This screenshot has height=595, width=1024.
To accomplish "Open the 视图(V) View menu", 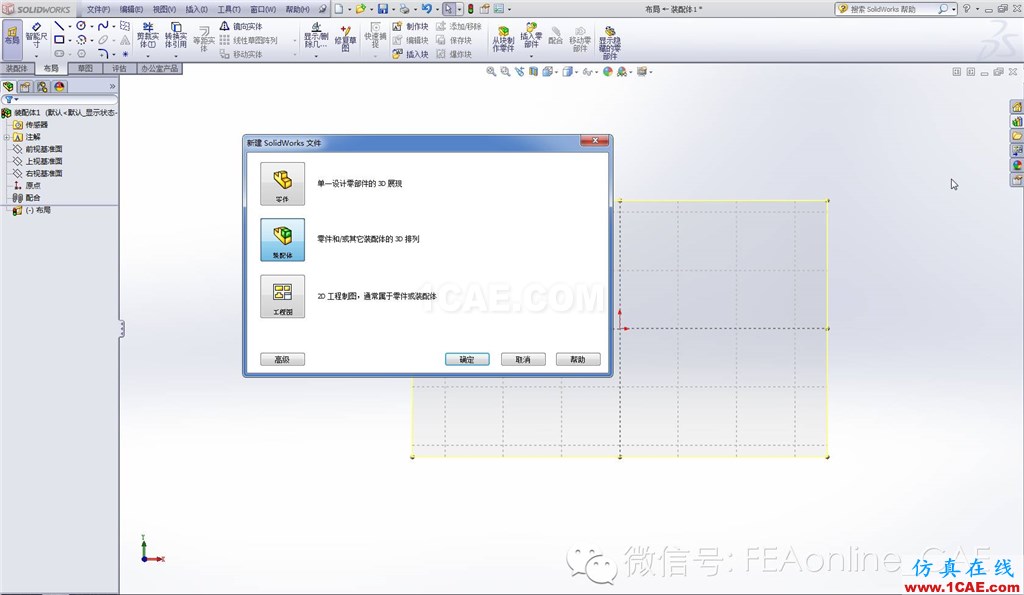I will coord(164,9).
